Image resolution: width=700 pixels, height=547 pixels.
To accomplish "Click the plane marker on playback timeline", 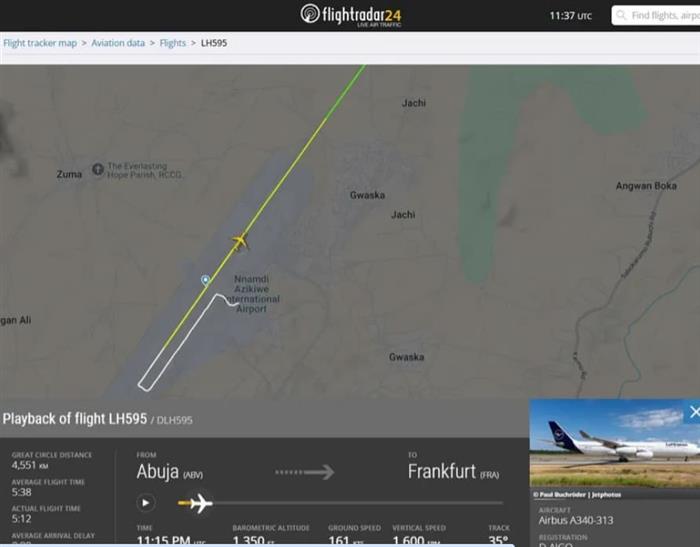I will (200, 503).
